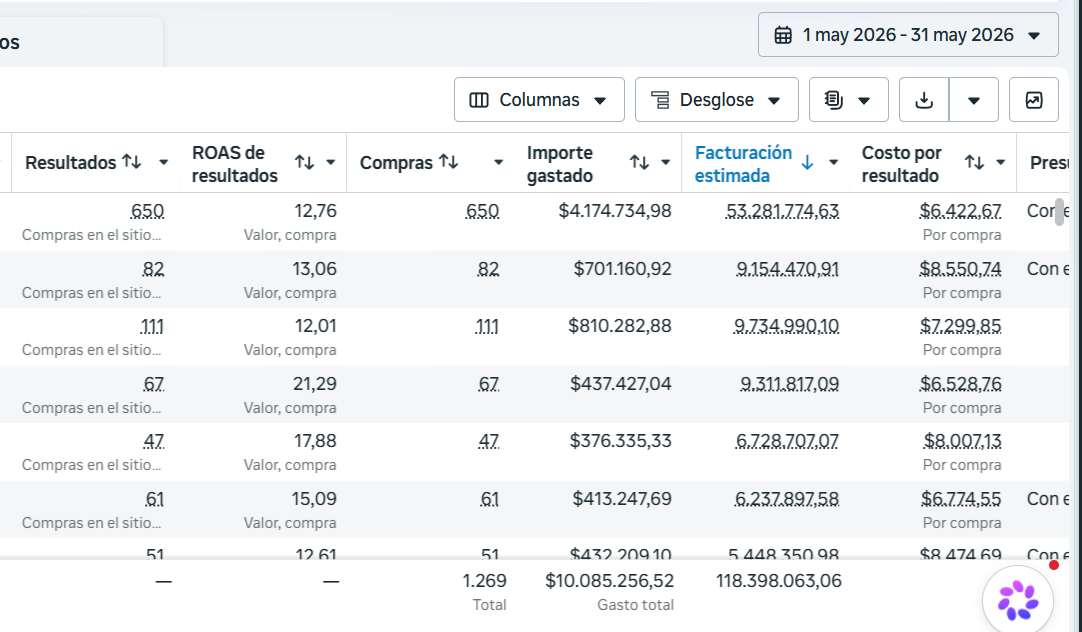Sort by Costo por resultado arrows

pyautogui.click(x=974, y=162)
